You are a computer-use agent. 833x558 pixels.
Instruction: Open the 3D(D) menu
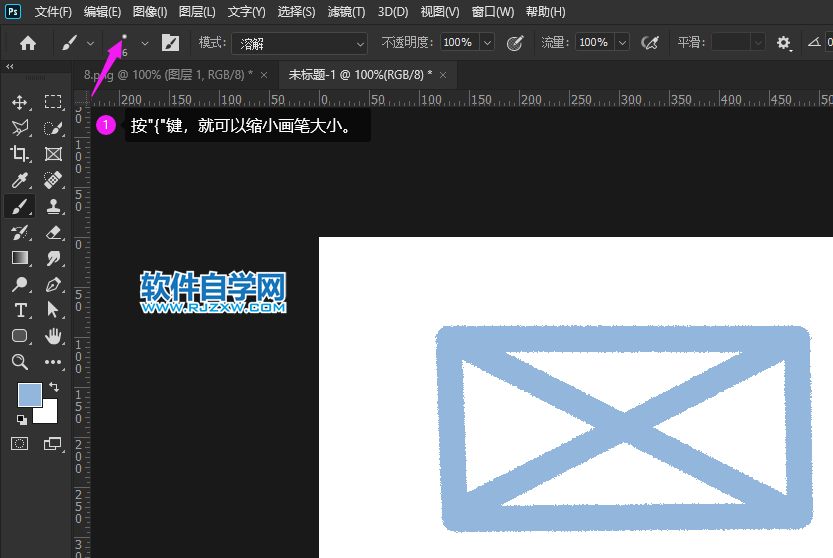pos(393,12)
